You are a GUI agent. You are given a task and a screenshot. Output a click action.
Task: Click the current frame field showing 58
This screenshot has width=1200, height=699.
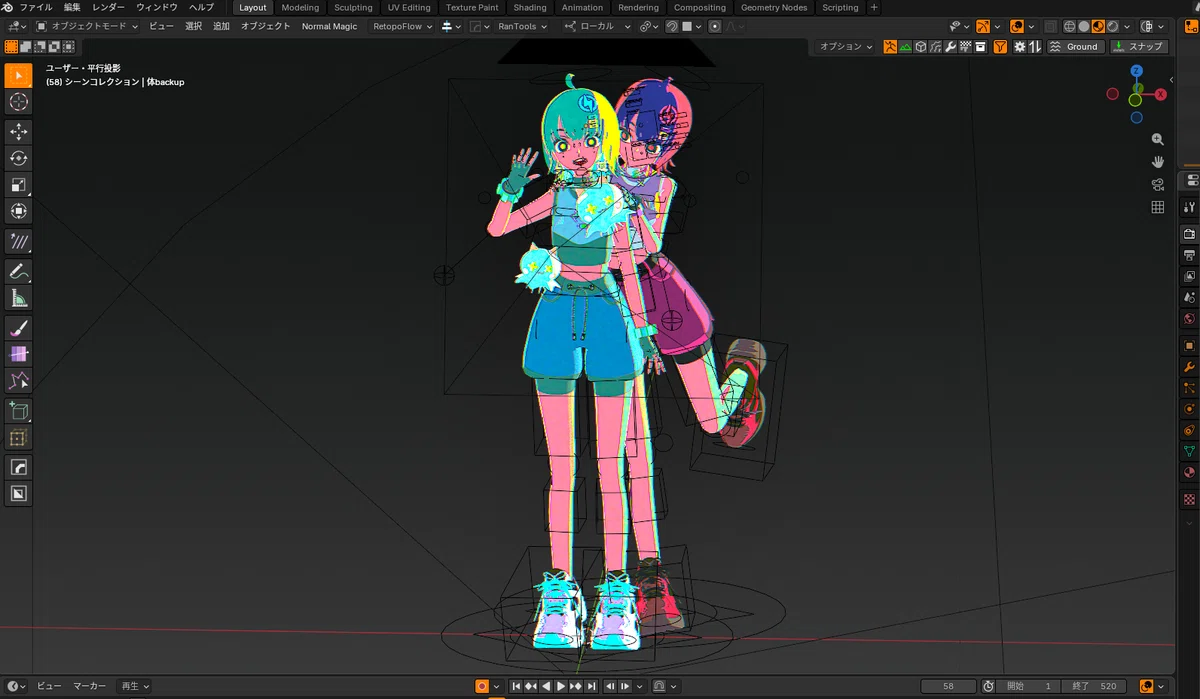tap(948, 686)
